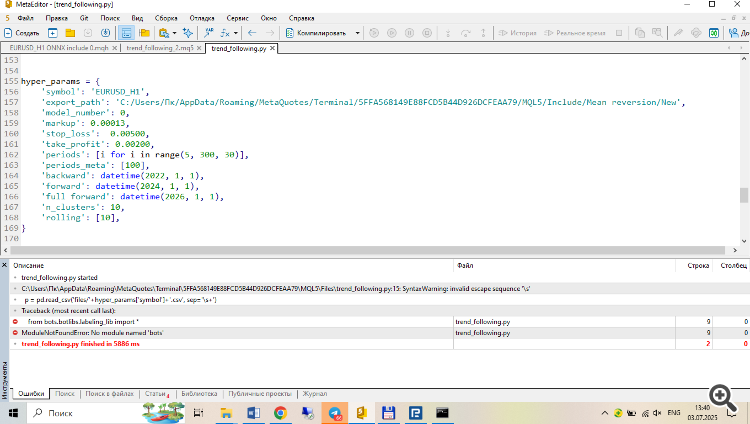This screenshot has height=424, width=750.
Task: Click the styler pen toolbar icon
Action: [678, 33]
